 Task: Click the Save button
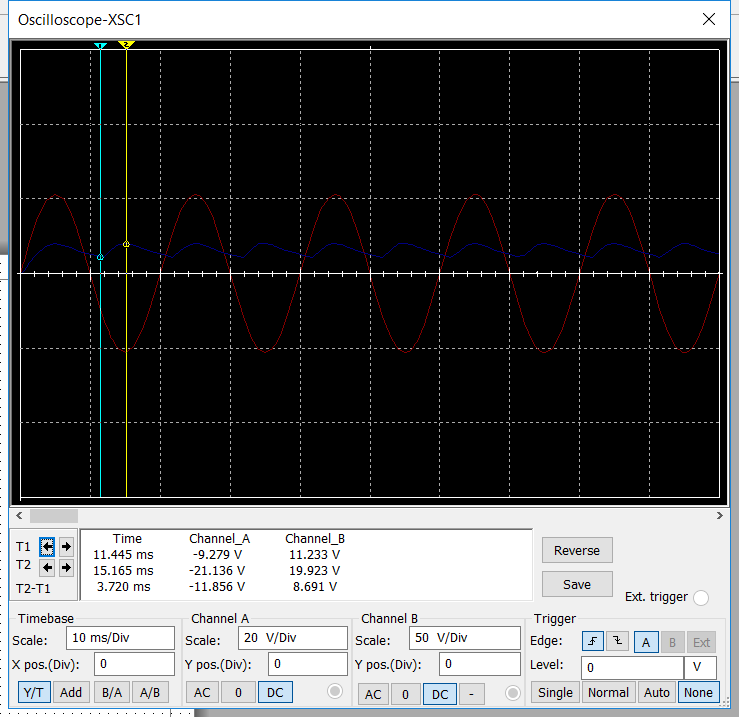[x=577, y=584]
